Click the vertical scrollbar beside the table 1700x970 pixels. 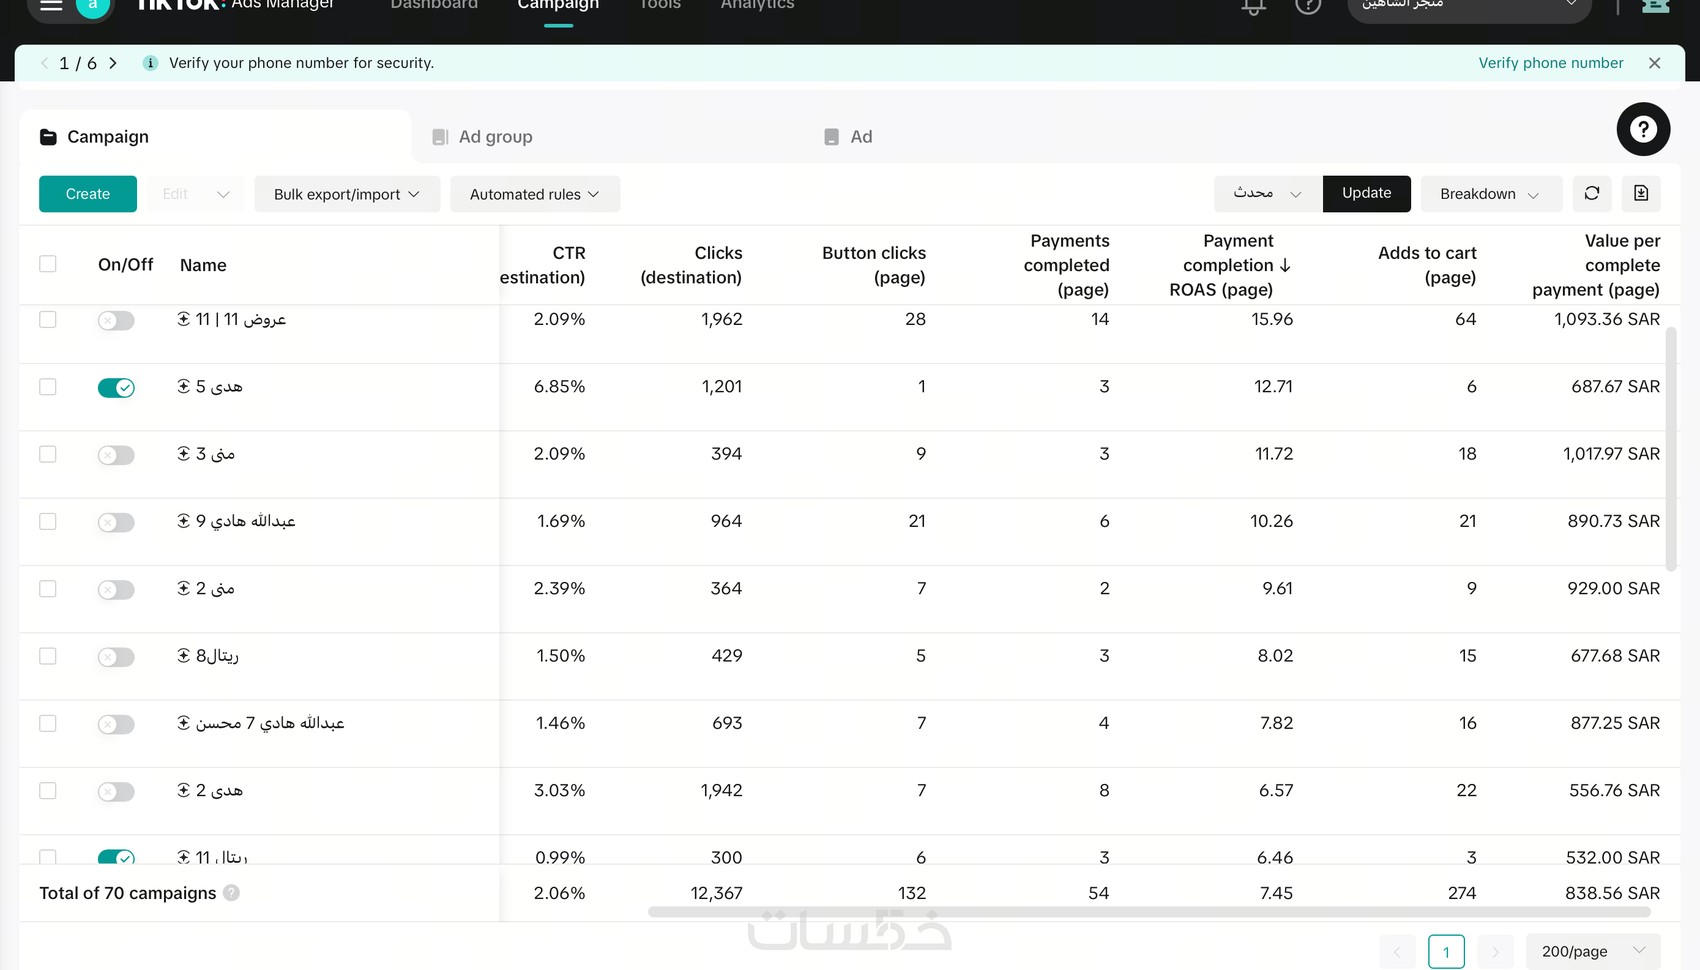coord(1671,448)
